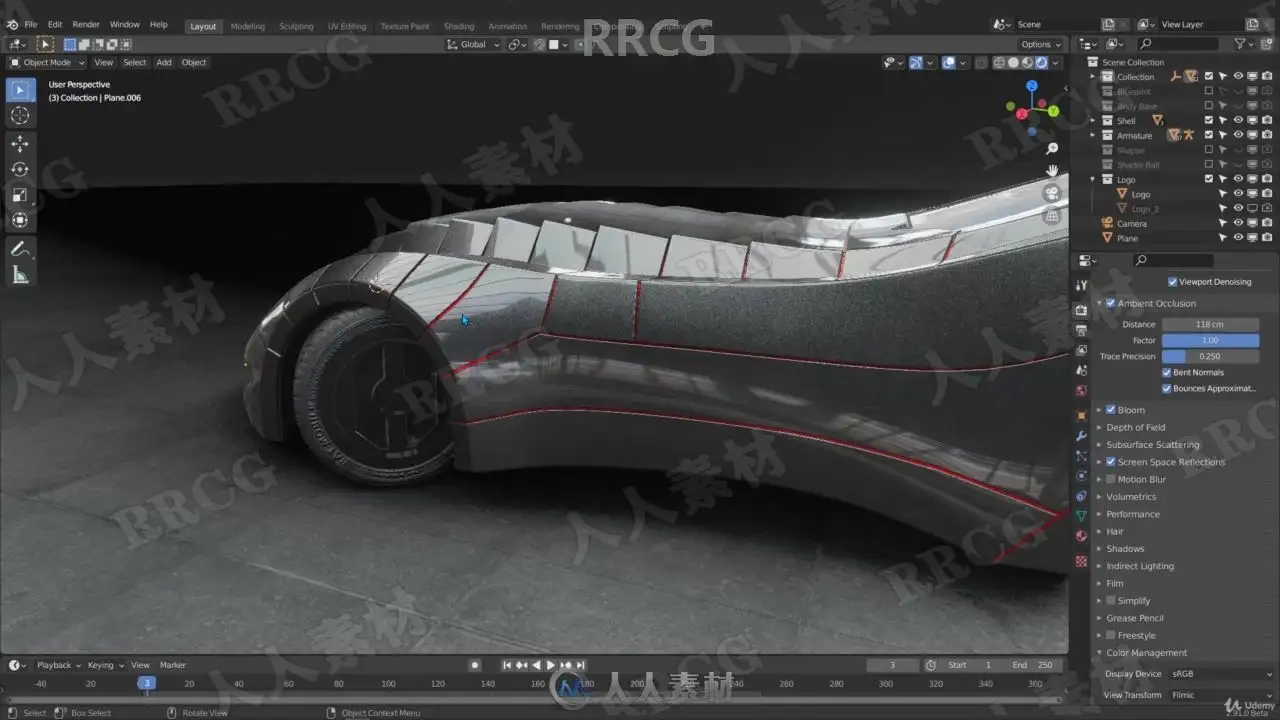Activate the Annotate pencil tool
Viewport: 1280px width, 720px height.
coord(20,249)
